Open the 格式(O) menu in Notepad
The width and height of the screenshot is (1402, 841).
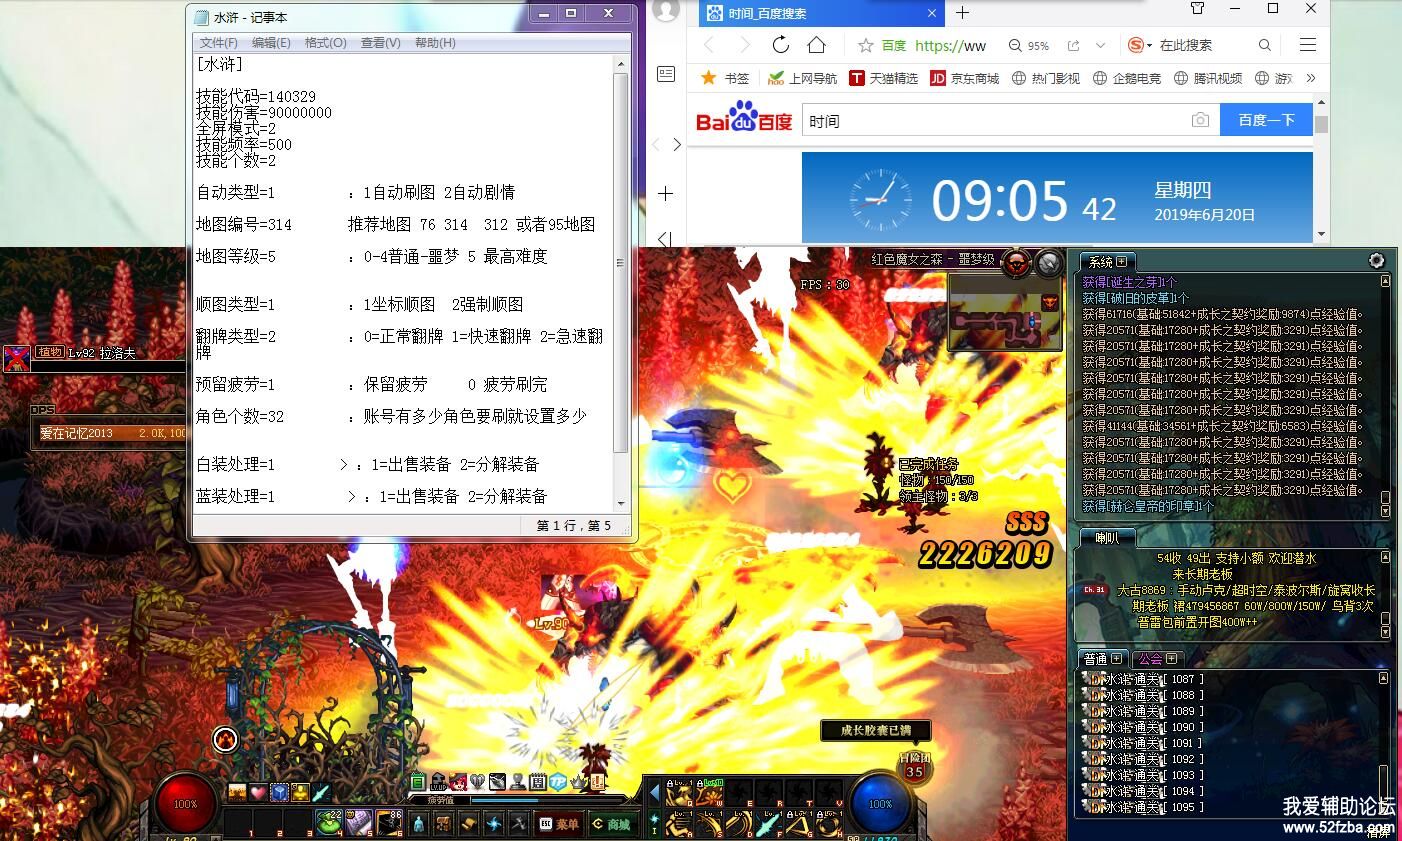326,43
